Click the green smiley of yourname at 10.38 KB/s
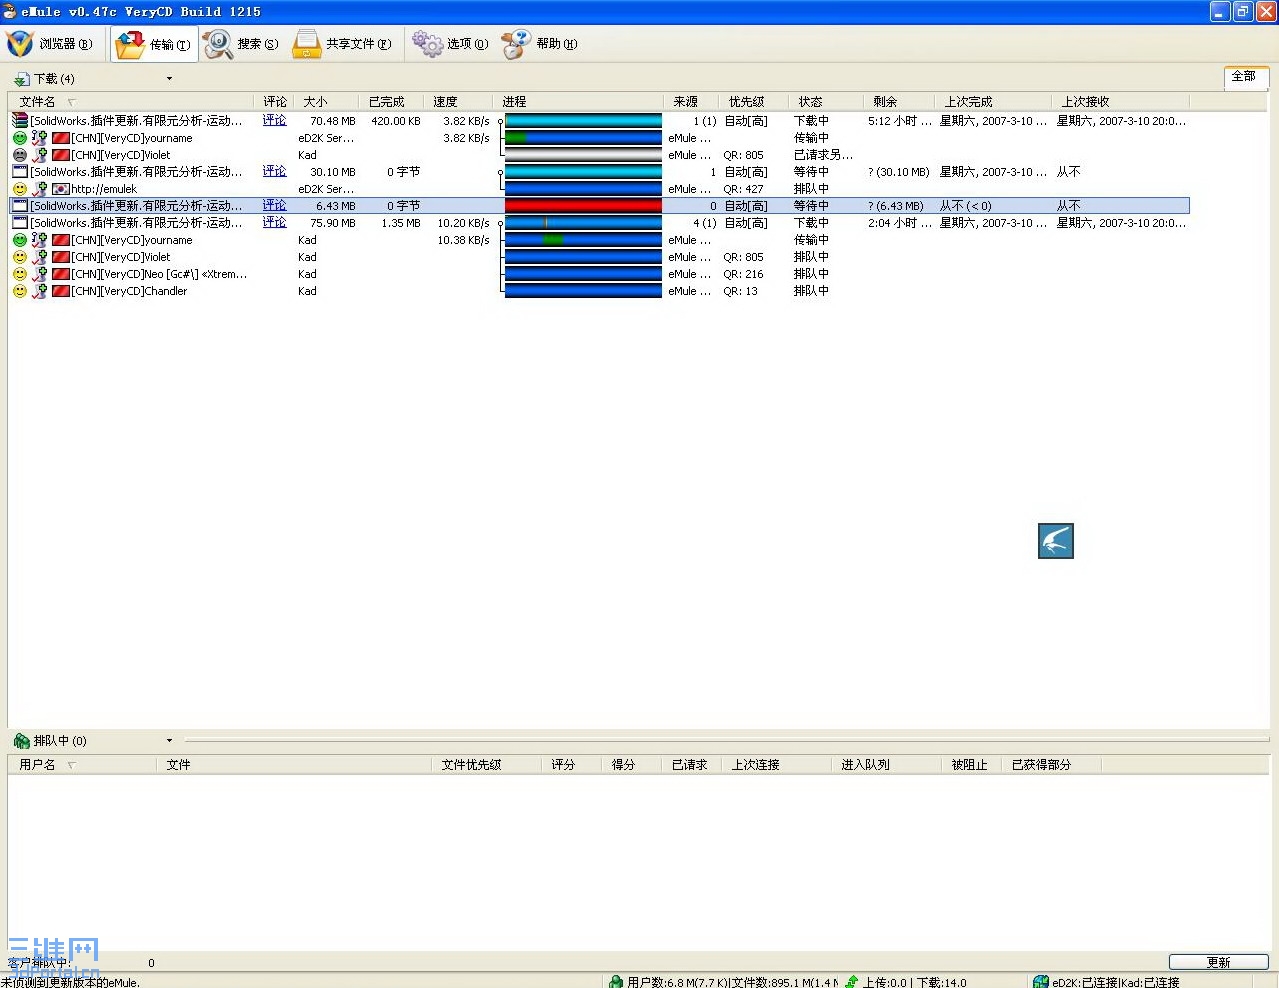Image resolution: width=1279 pixels, height=988 pixels. click(19, 240)
